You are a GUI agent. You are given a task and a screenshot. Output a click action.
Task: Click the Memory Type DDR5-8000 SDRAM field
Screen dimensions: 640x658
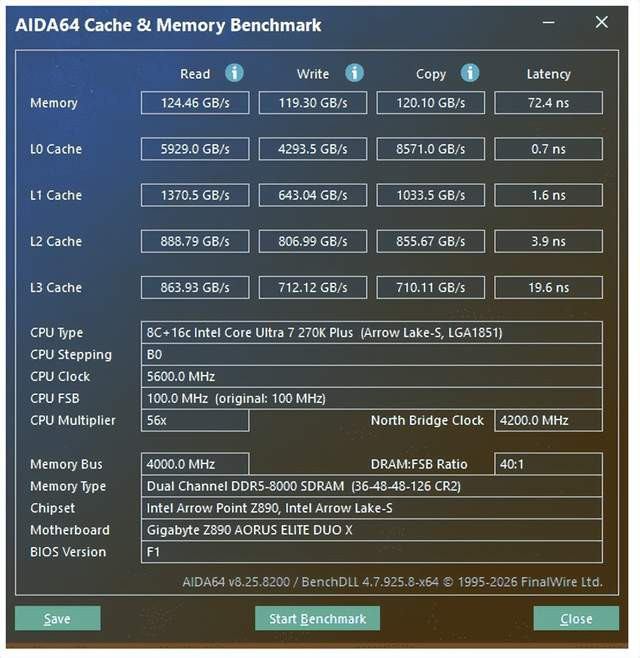pos(371,486)
